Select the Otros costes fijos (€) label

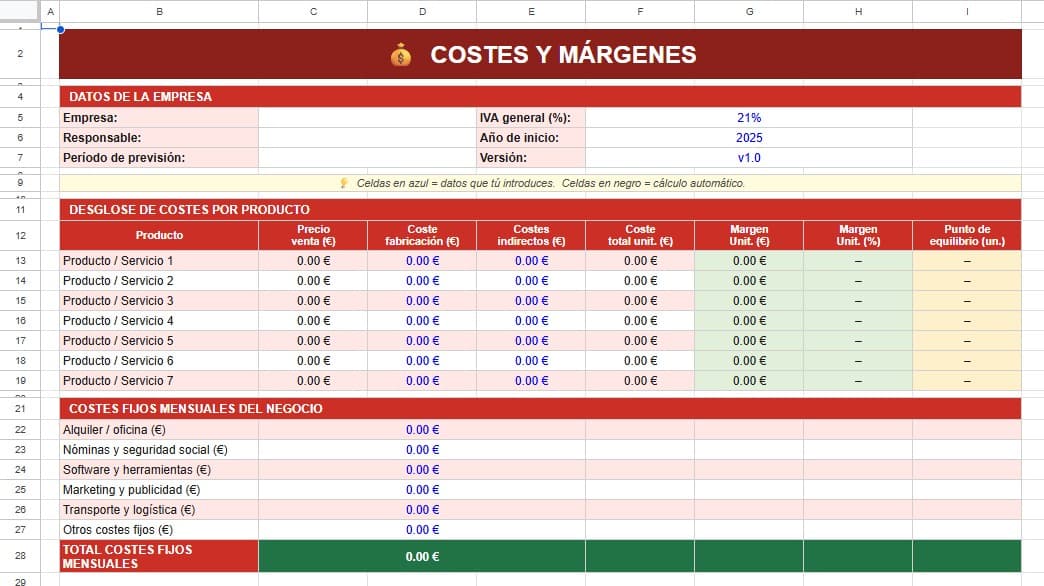point(159,529)
